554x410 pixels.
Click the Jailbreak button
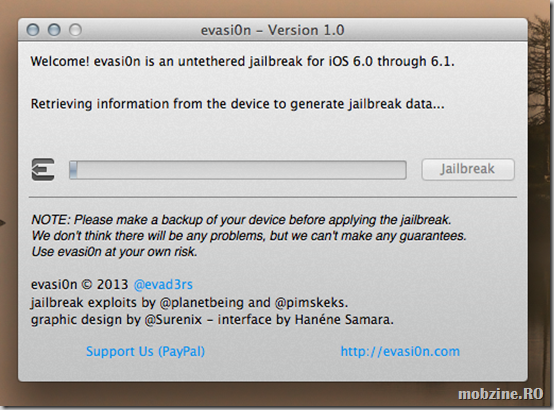click(x=468, y=169)
